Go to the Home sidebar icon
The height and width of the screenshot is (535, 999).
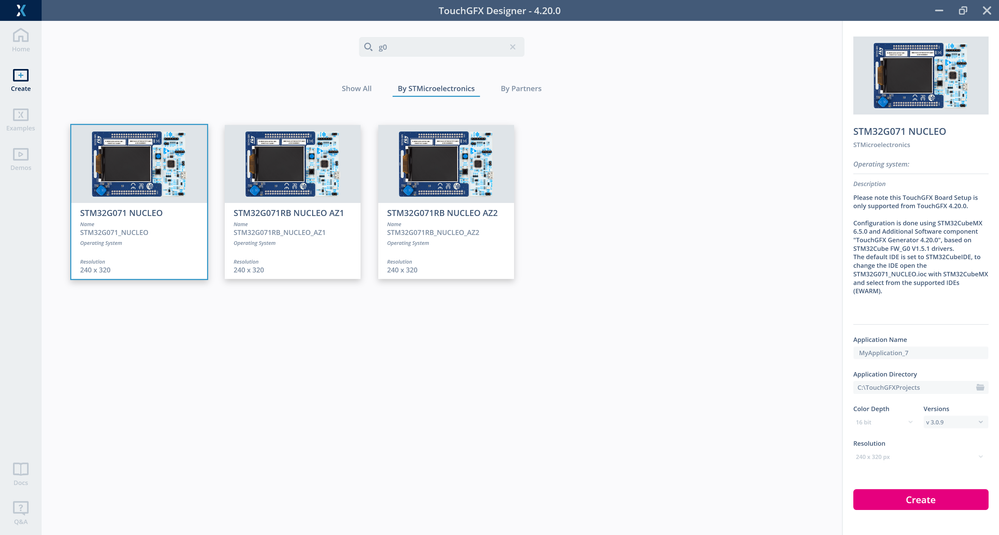click(20, 39)
